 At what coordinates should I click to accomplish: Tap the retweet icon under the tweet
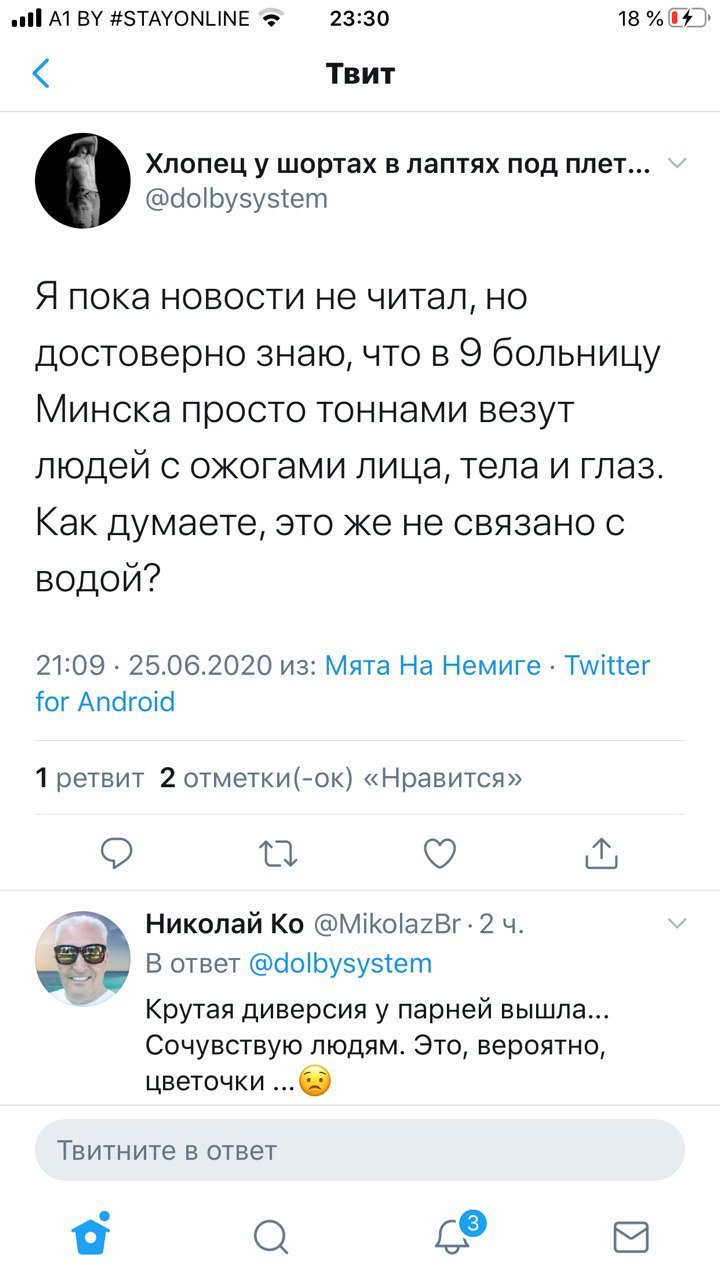click(278, 852)
